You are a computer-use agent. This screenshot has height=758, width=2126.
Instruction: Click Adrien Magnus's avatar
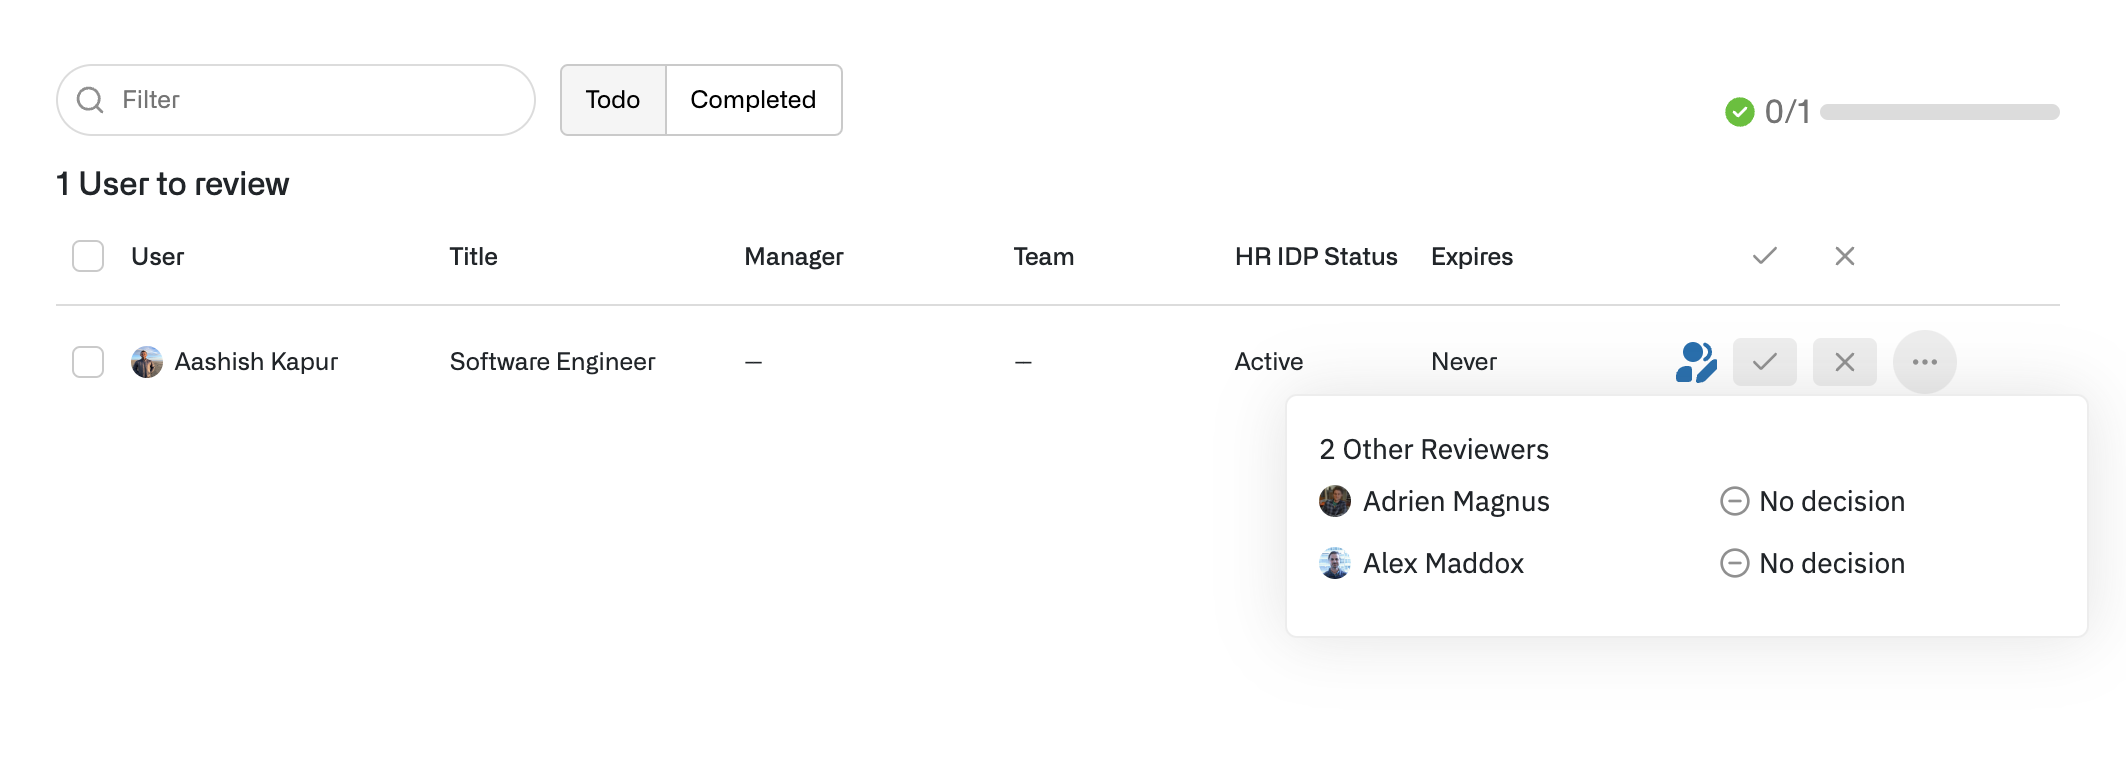1334,501
